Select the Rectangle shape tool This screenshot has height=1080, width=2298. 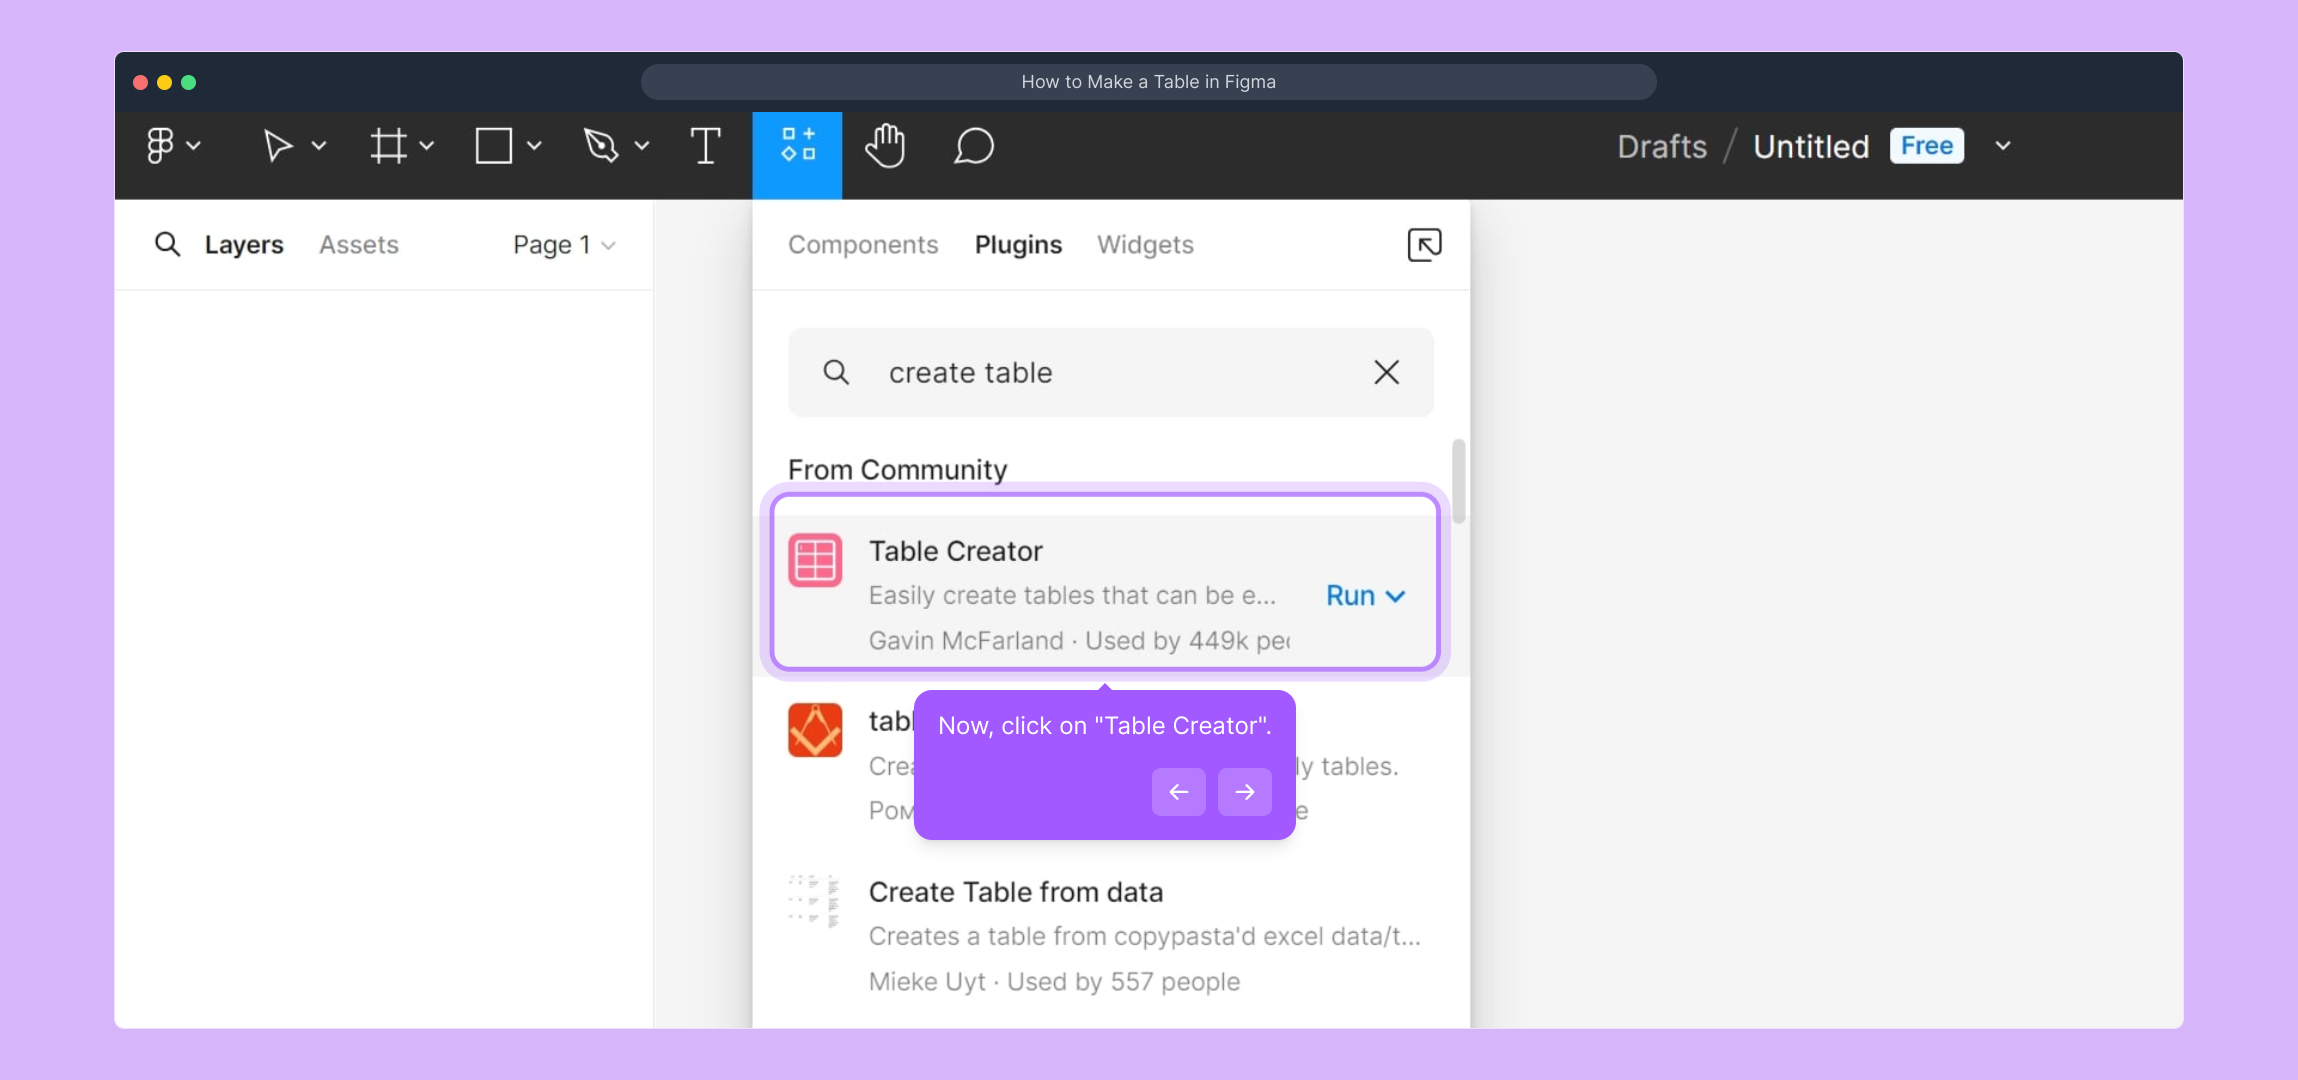(x=494, y=146)
